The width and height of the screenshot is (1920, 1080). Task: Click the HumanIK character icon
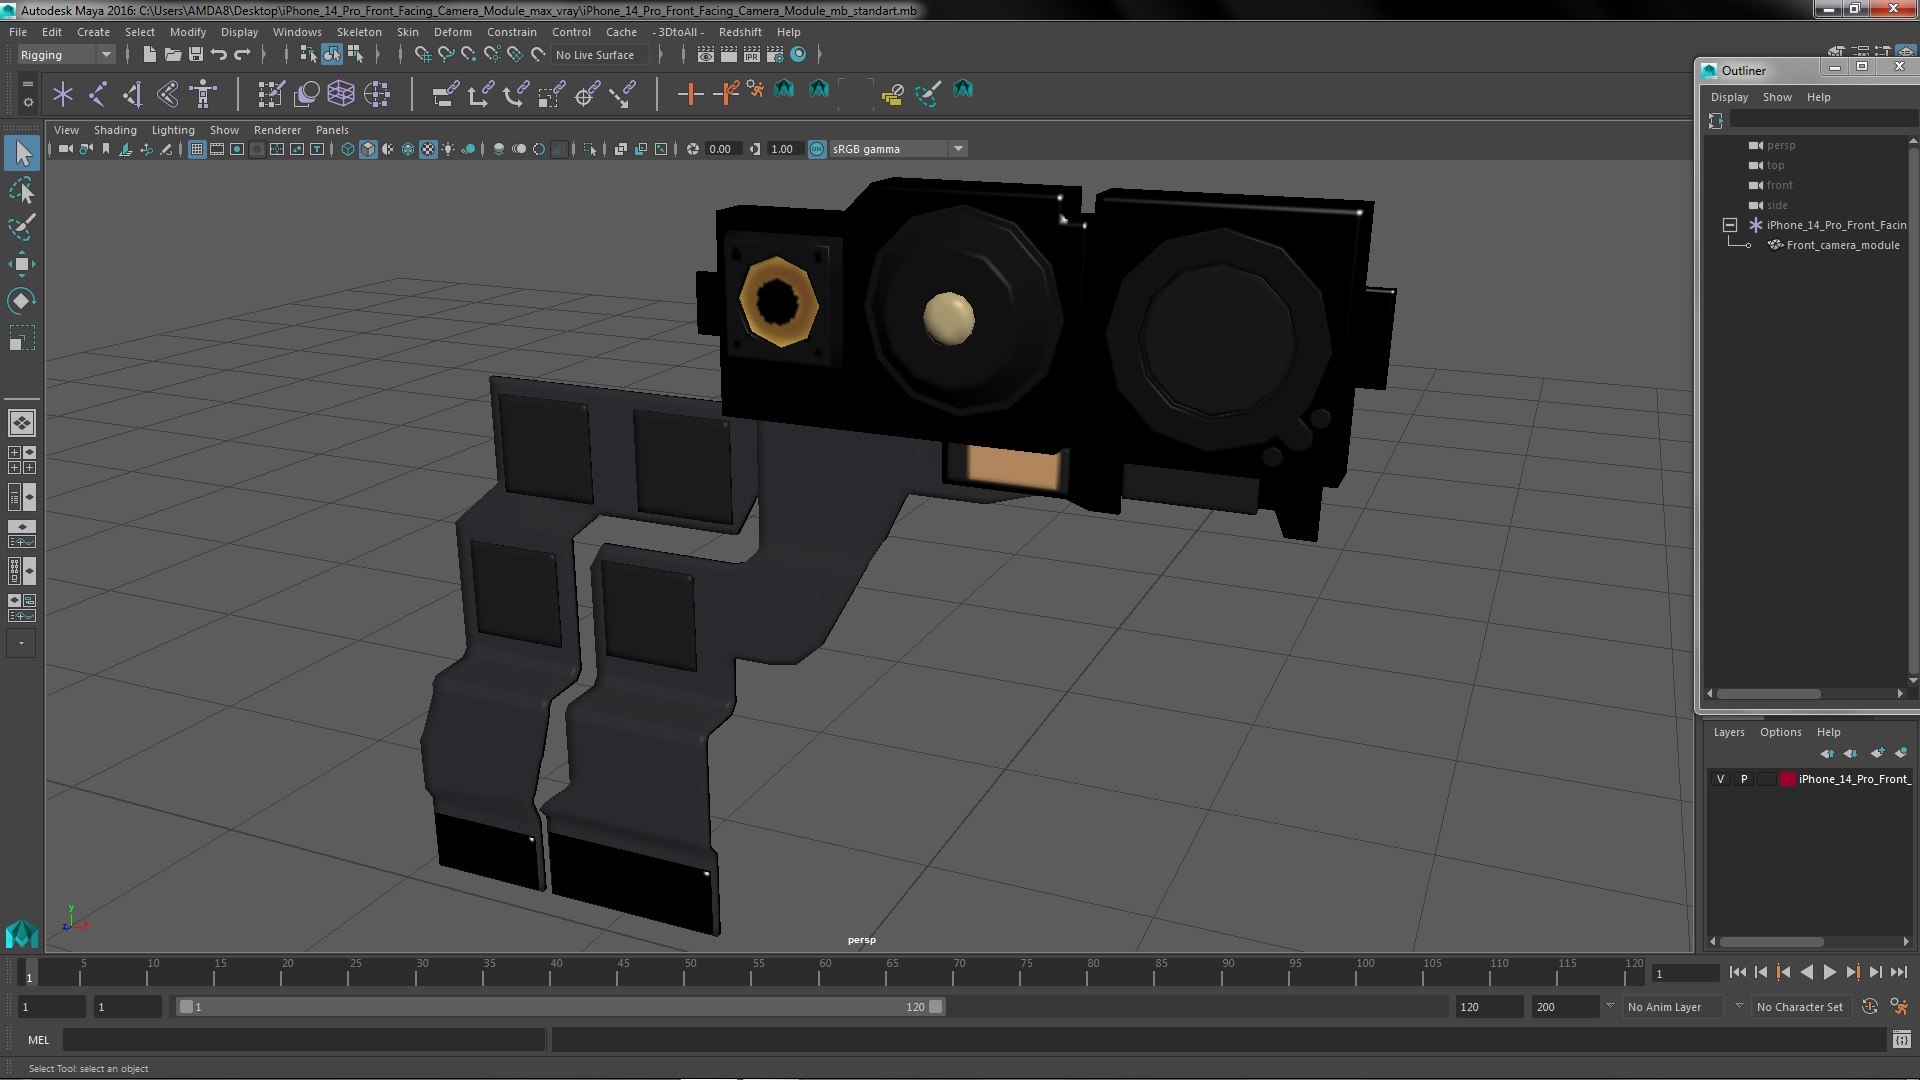pos(203,94)
